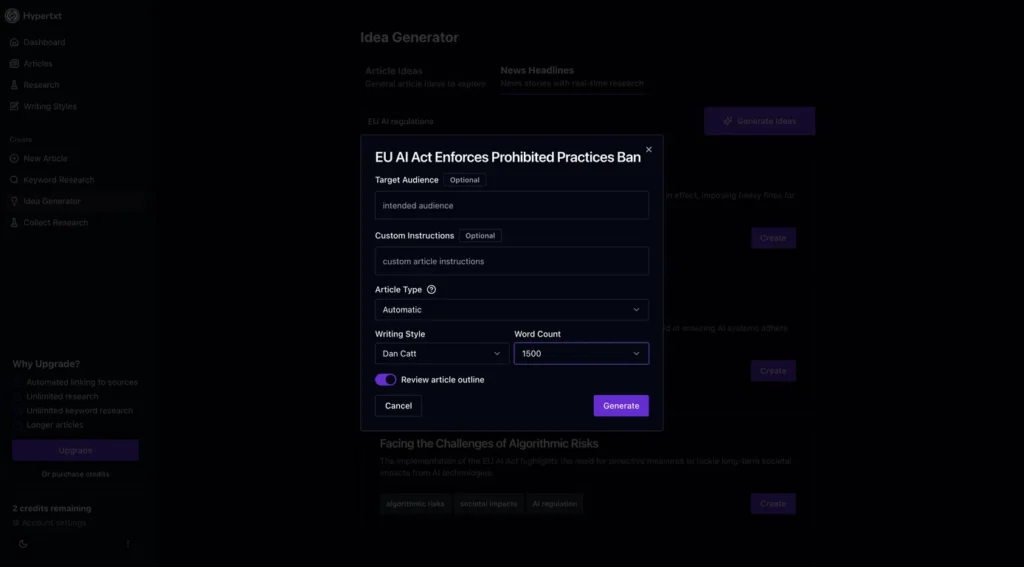Open the Word Count 1500 dropdown
The image size is (1024, 567).
click(581, 353)
